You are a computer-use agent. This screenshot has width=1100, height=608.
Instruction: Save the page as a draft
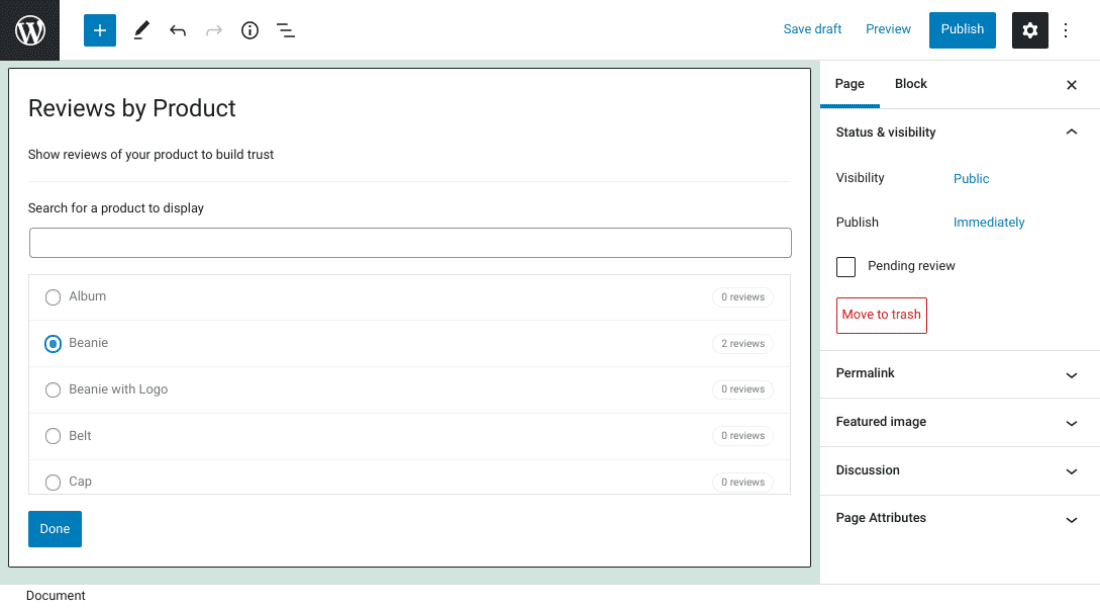[812, 29]
